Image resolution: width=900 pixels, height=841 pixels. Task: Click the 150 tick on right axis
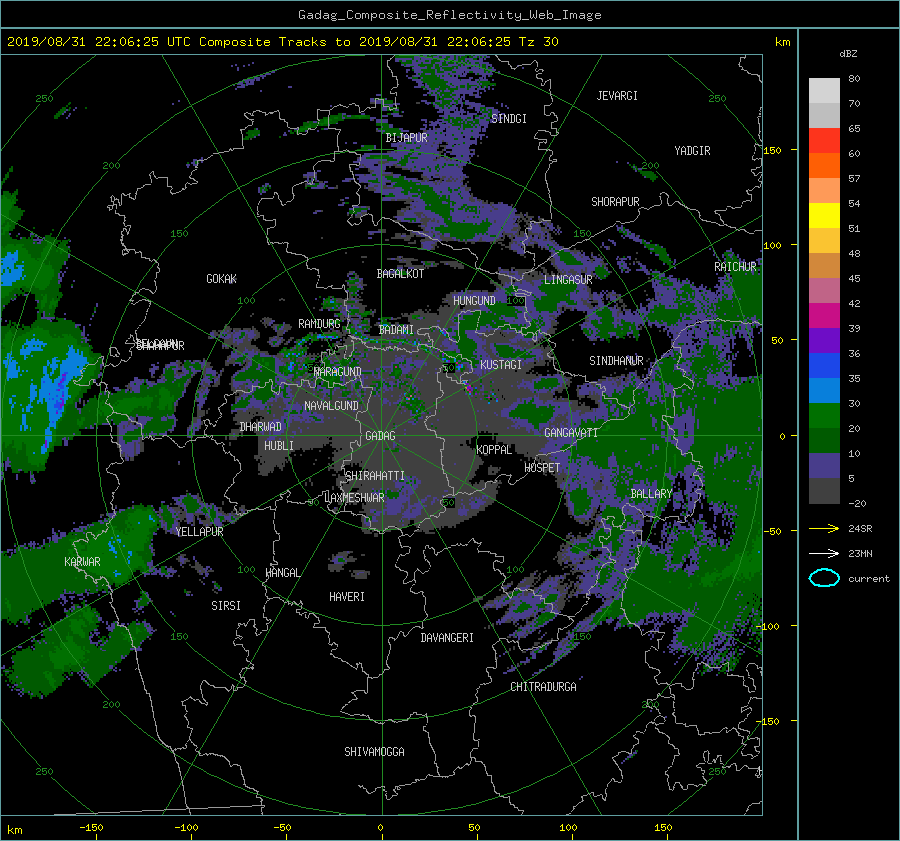pyautogui.click(x=772, y=150)
